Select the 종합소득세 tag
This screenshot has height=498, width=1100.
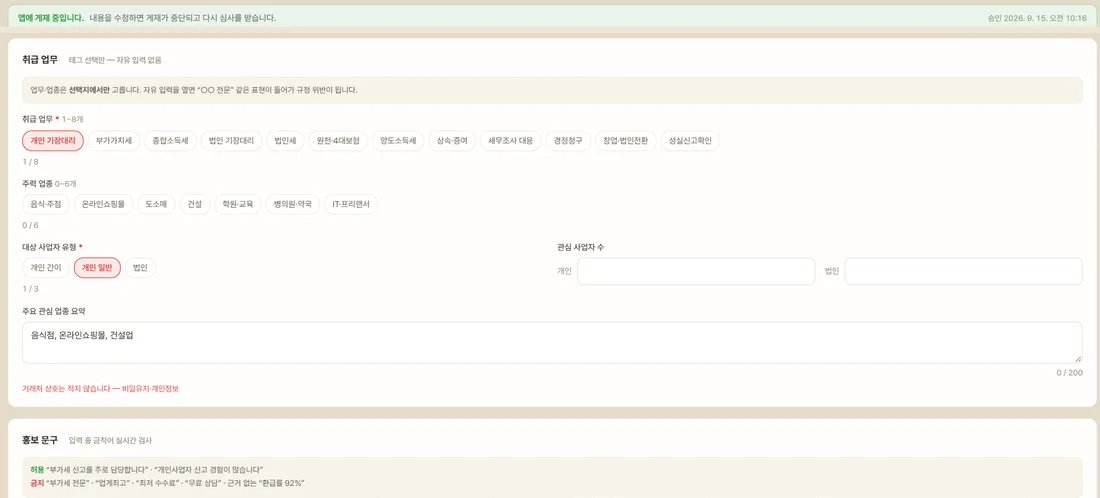[170, 141]
